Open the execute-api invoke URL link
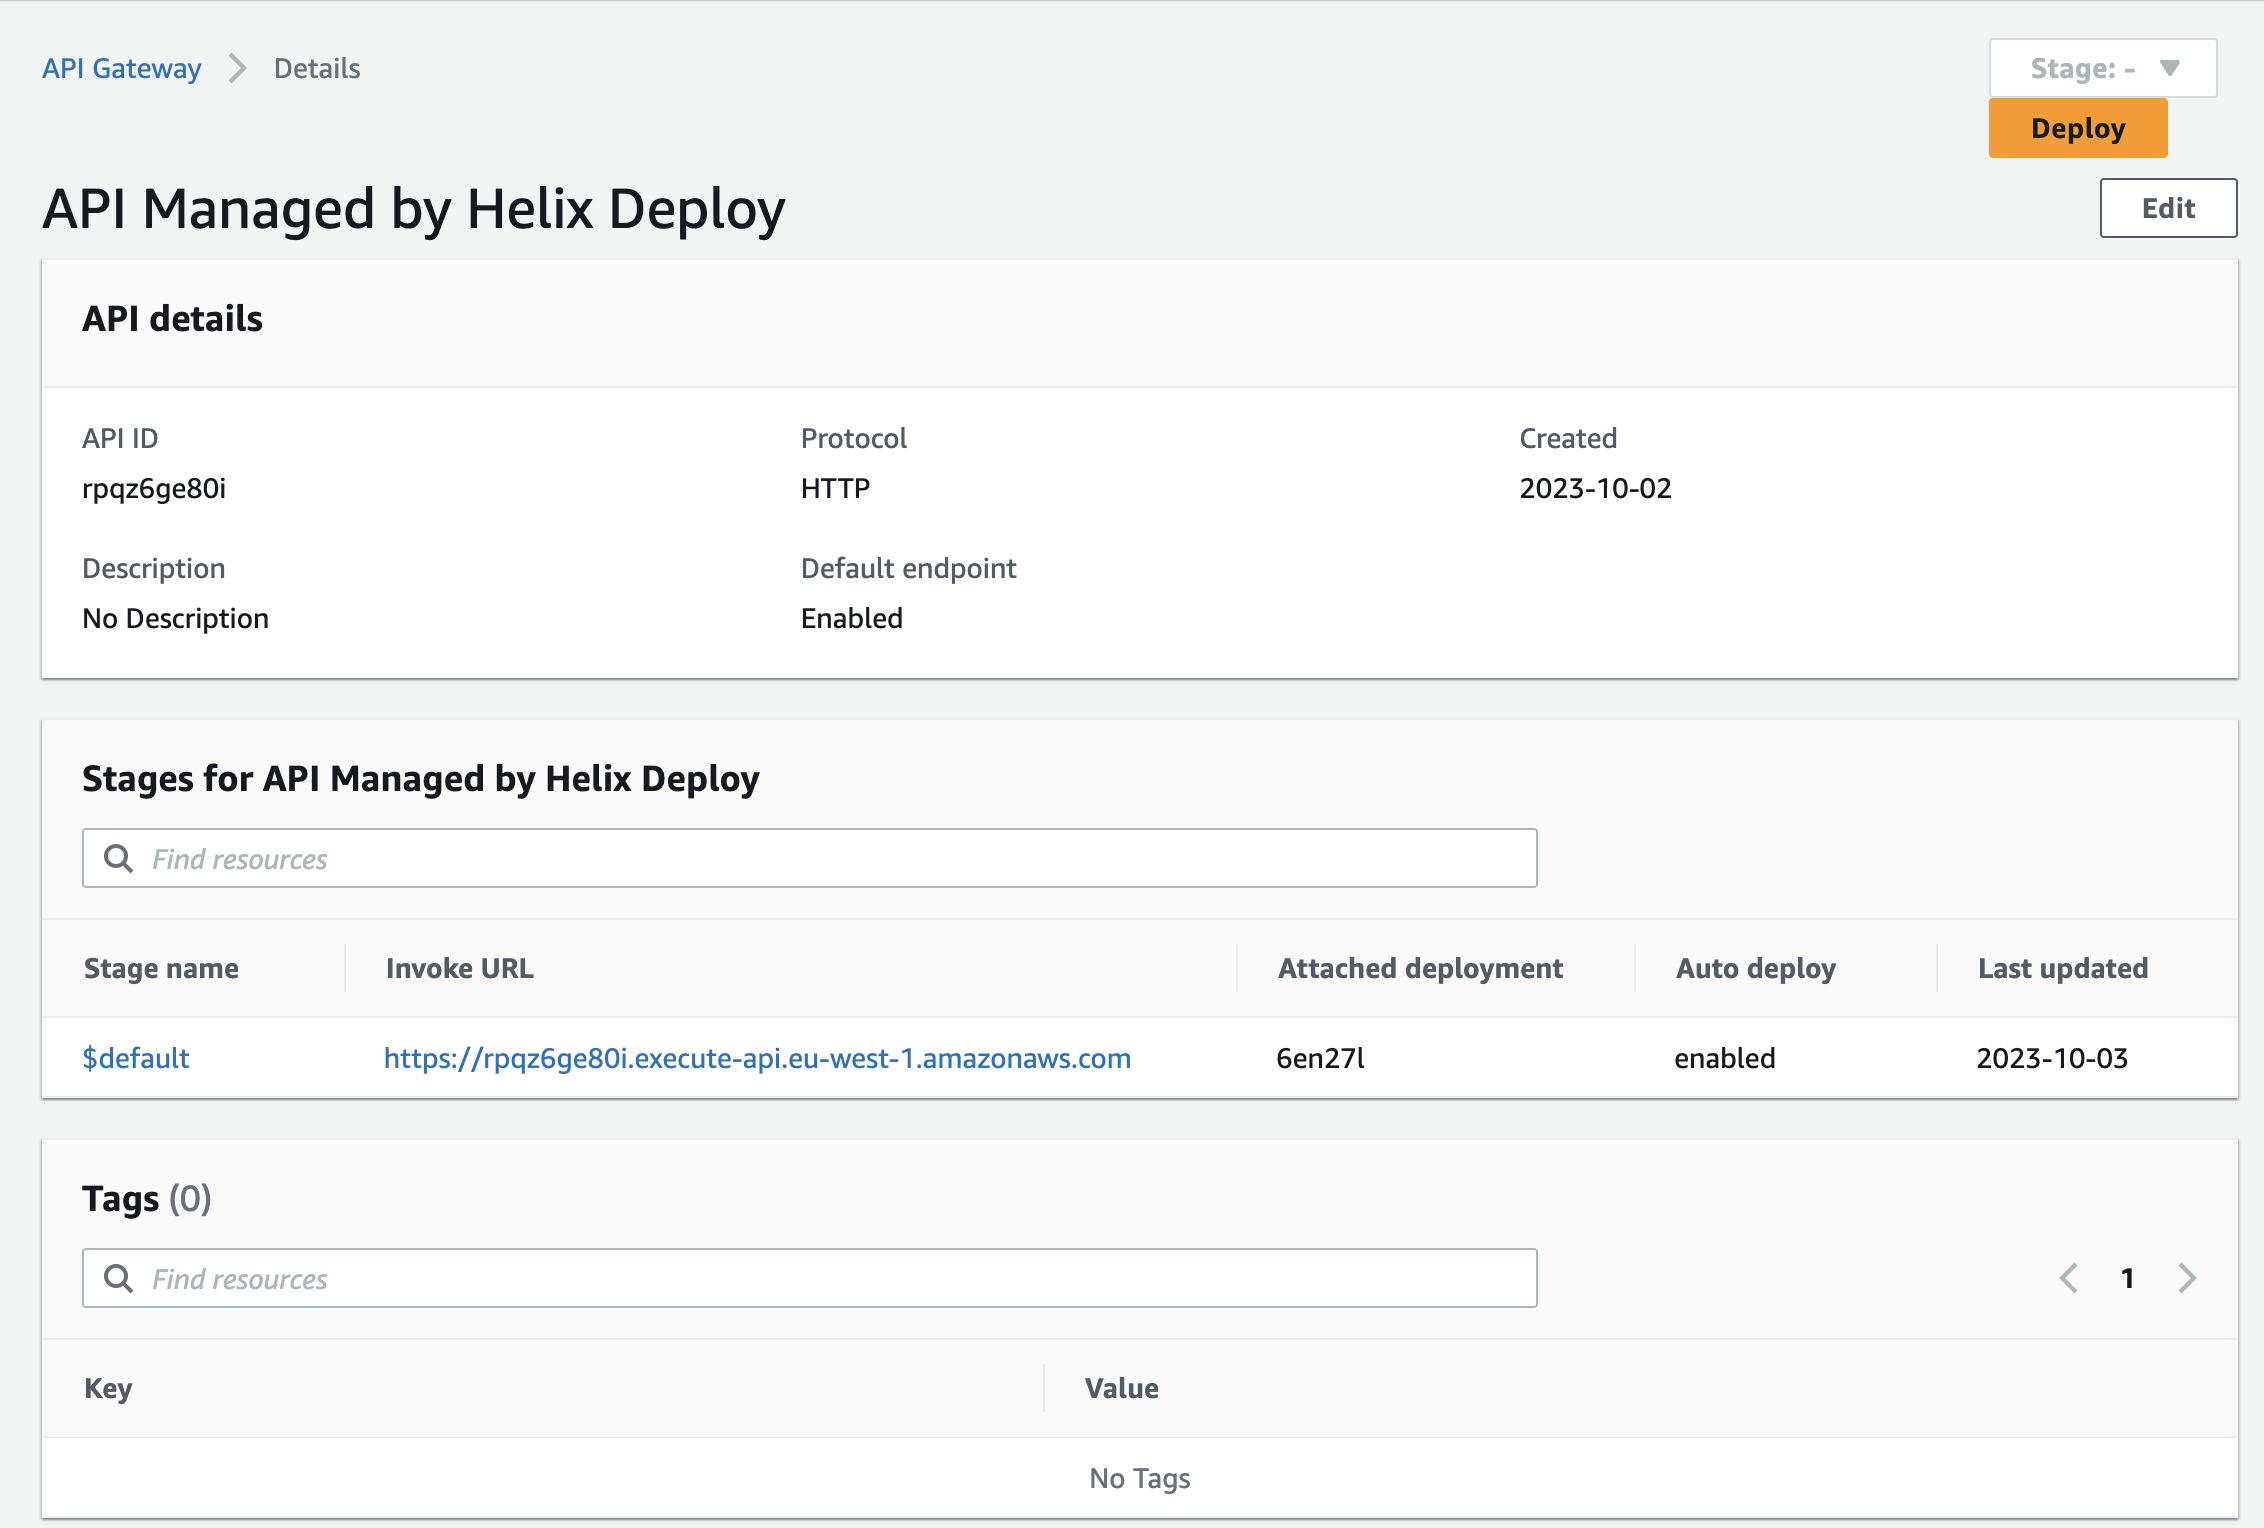 pyautogui.click(x=757, y=1058)
